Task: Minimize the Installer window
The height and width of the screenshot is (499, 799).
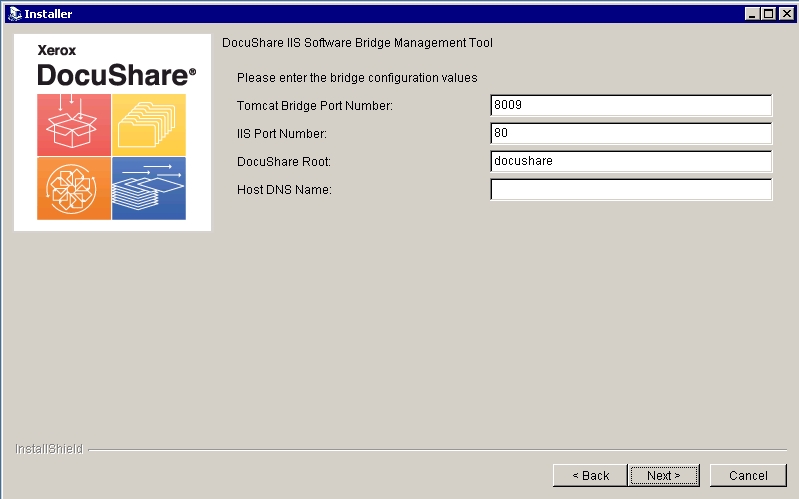Action: click(x=752, y=14)
